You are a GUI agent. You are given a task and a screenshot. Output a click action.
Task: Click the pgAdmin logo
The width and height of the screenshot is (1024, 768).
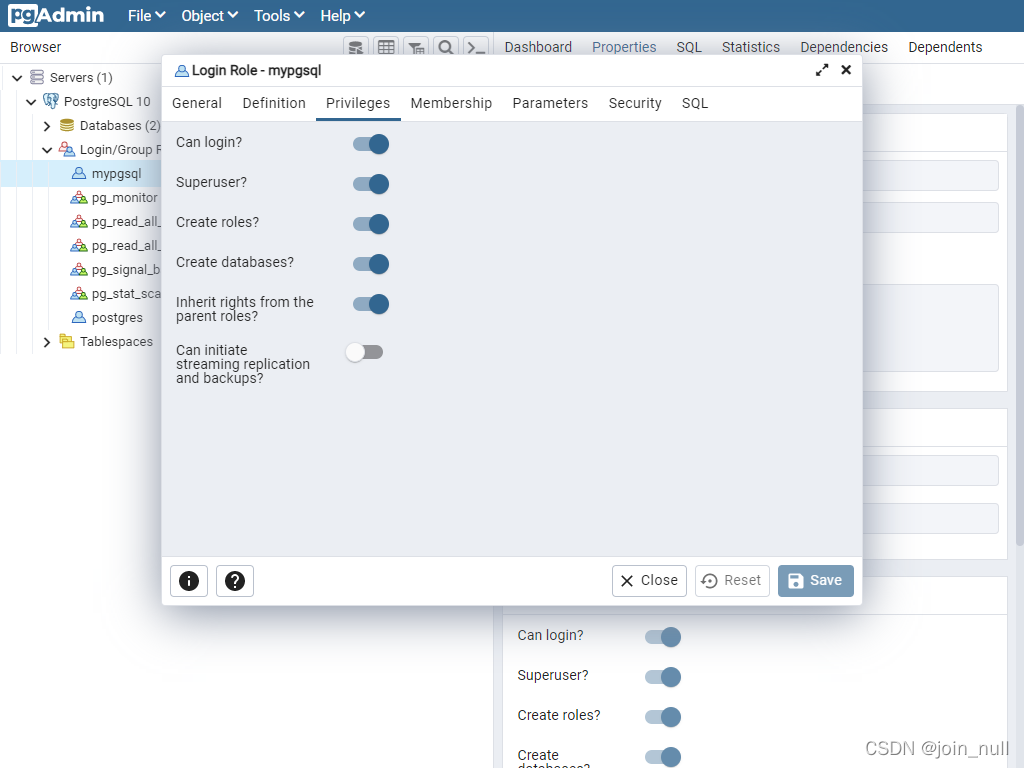(x=56, y=15)
